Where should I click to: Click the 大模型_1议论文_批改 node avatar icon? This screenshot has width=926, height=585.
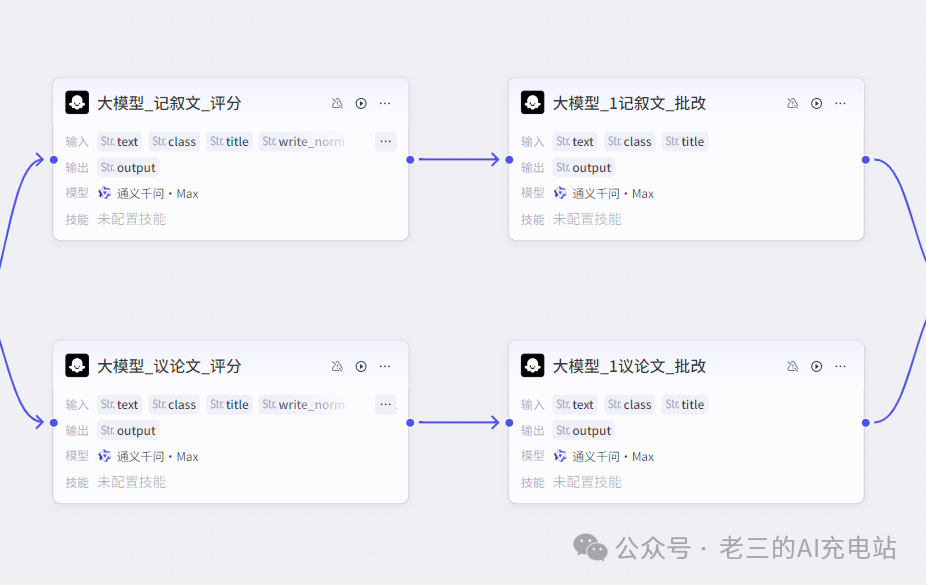(533, 366)
